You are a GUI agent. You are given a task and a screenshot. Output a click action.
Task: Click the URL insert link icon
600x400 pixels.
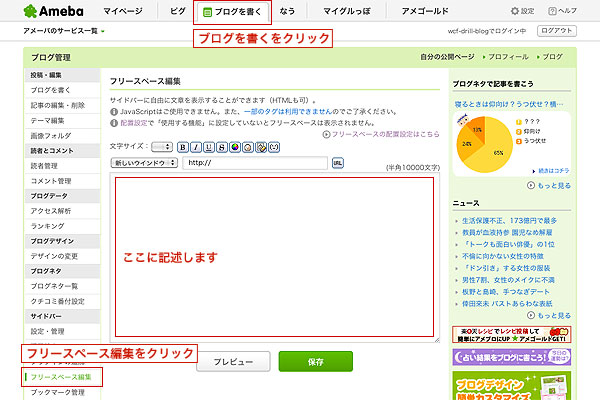(x=337, y=162)
